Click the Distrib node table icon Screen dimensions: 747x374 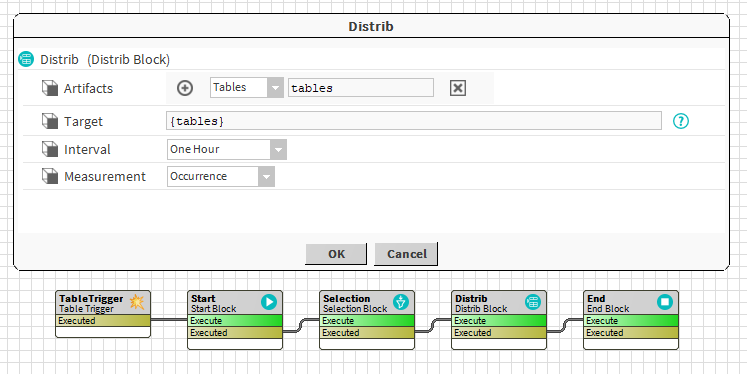[x=533, y=302]
